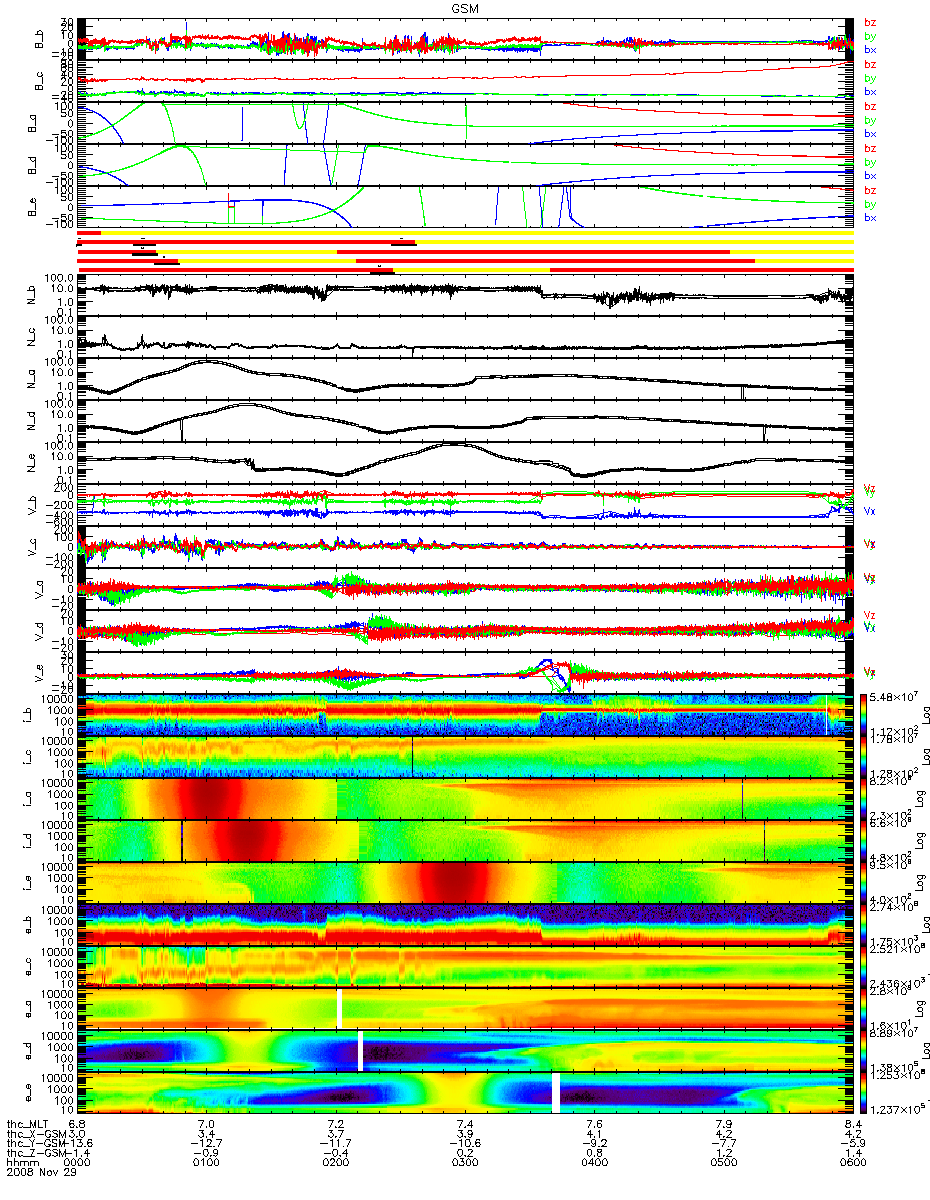Select the bz legend of B_c panel
This screenshot has width=930, height=1200.
pos(870,64)
